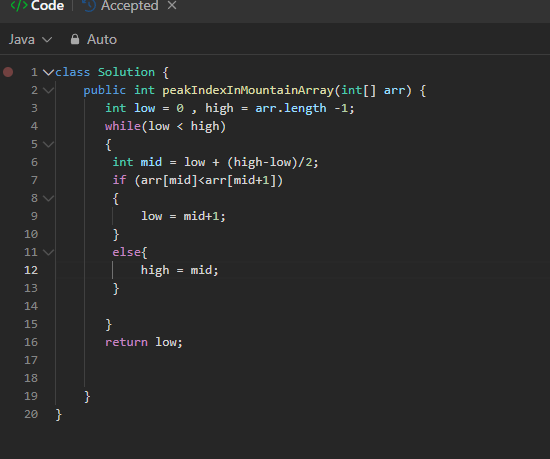Click line number 12 in the gutter

tap(31, 270)
